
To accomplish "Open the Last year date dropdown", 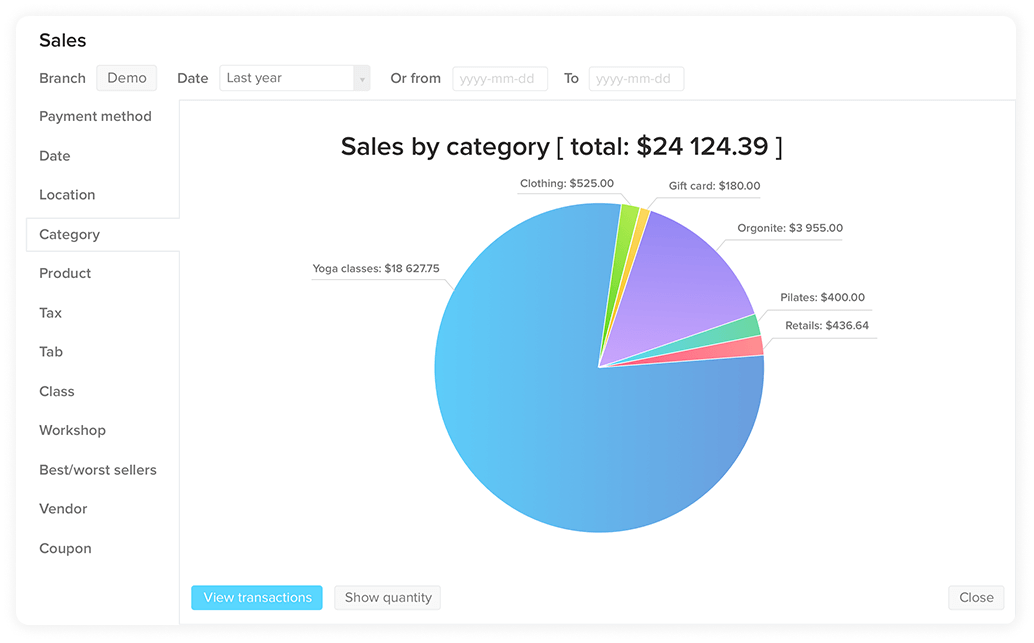I will pyautogui.click(x=287, y=78).
